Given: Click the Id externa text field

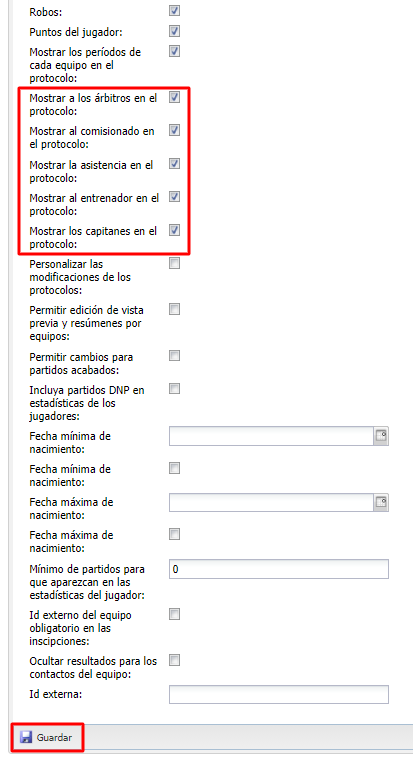Looking at the screenshot, I should [x=279, y=694].
